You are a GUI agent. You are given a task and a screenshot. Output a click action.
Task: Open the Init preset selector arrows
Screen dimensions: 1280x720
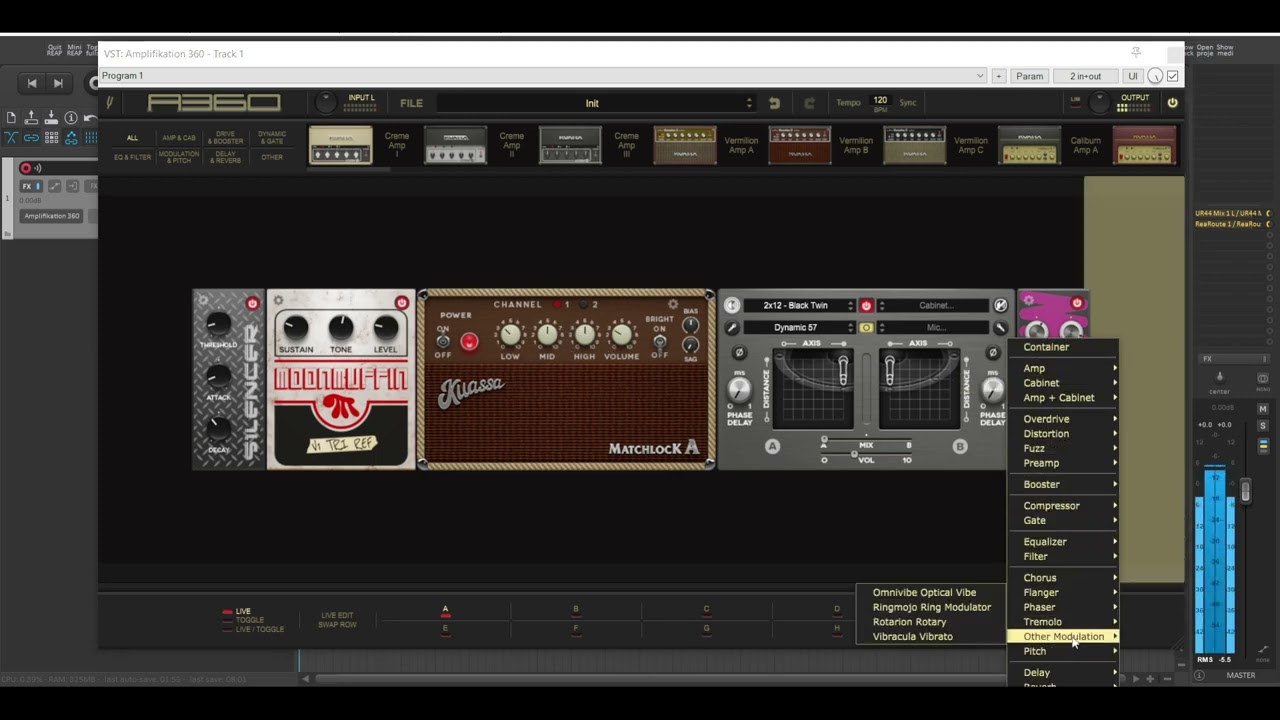click(749, 103)
